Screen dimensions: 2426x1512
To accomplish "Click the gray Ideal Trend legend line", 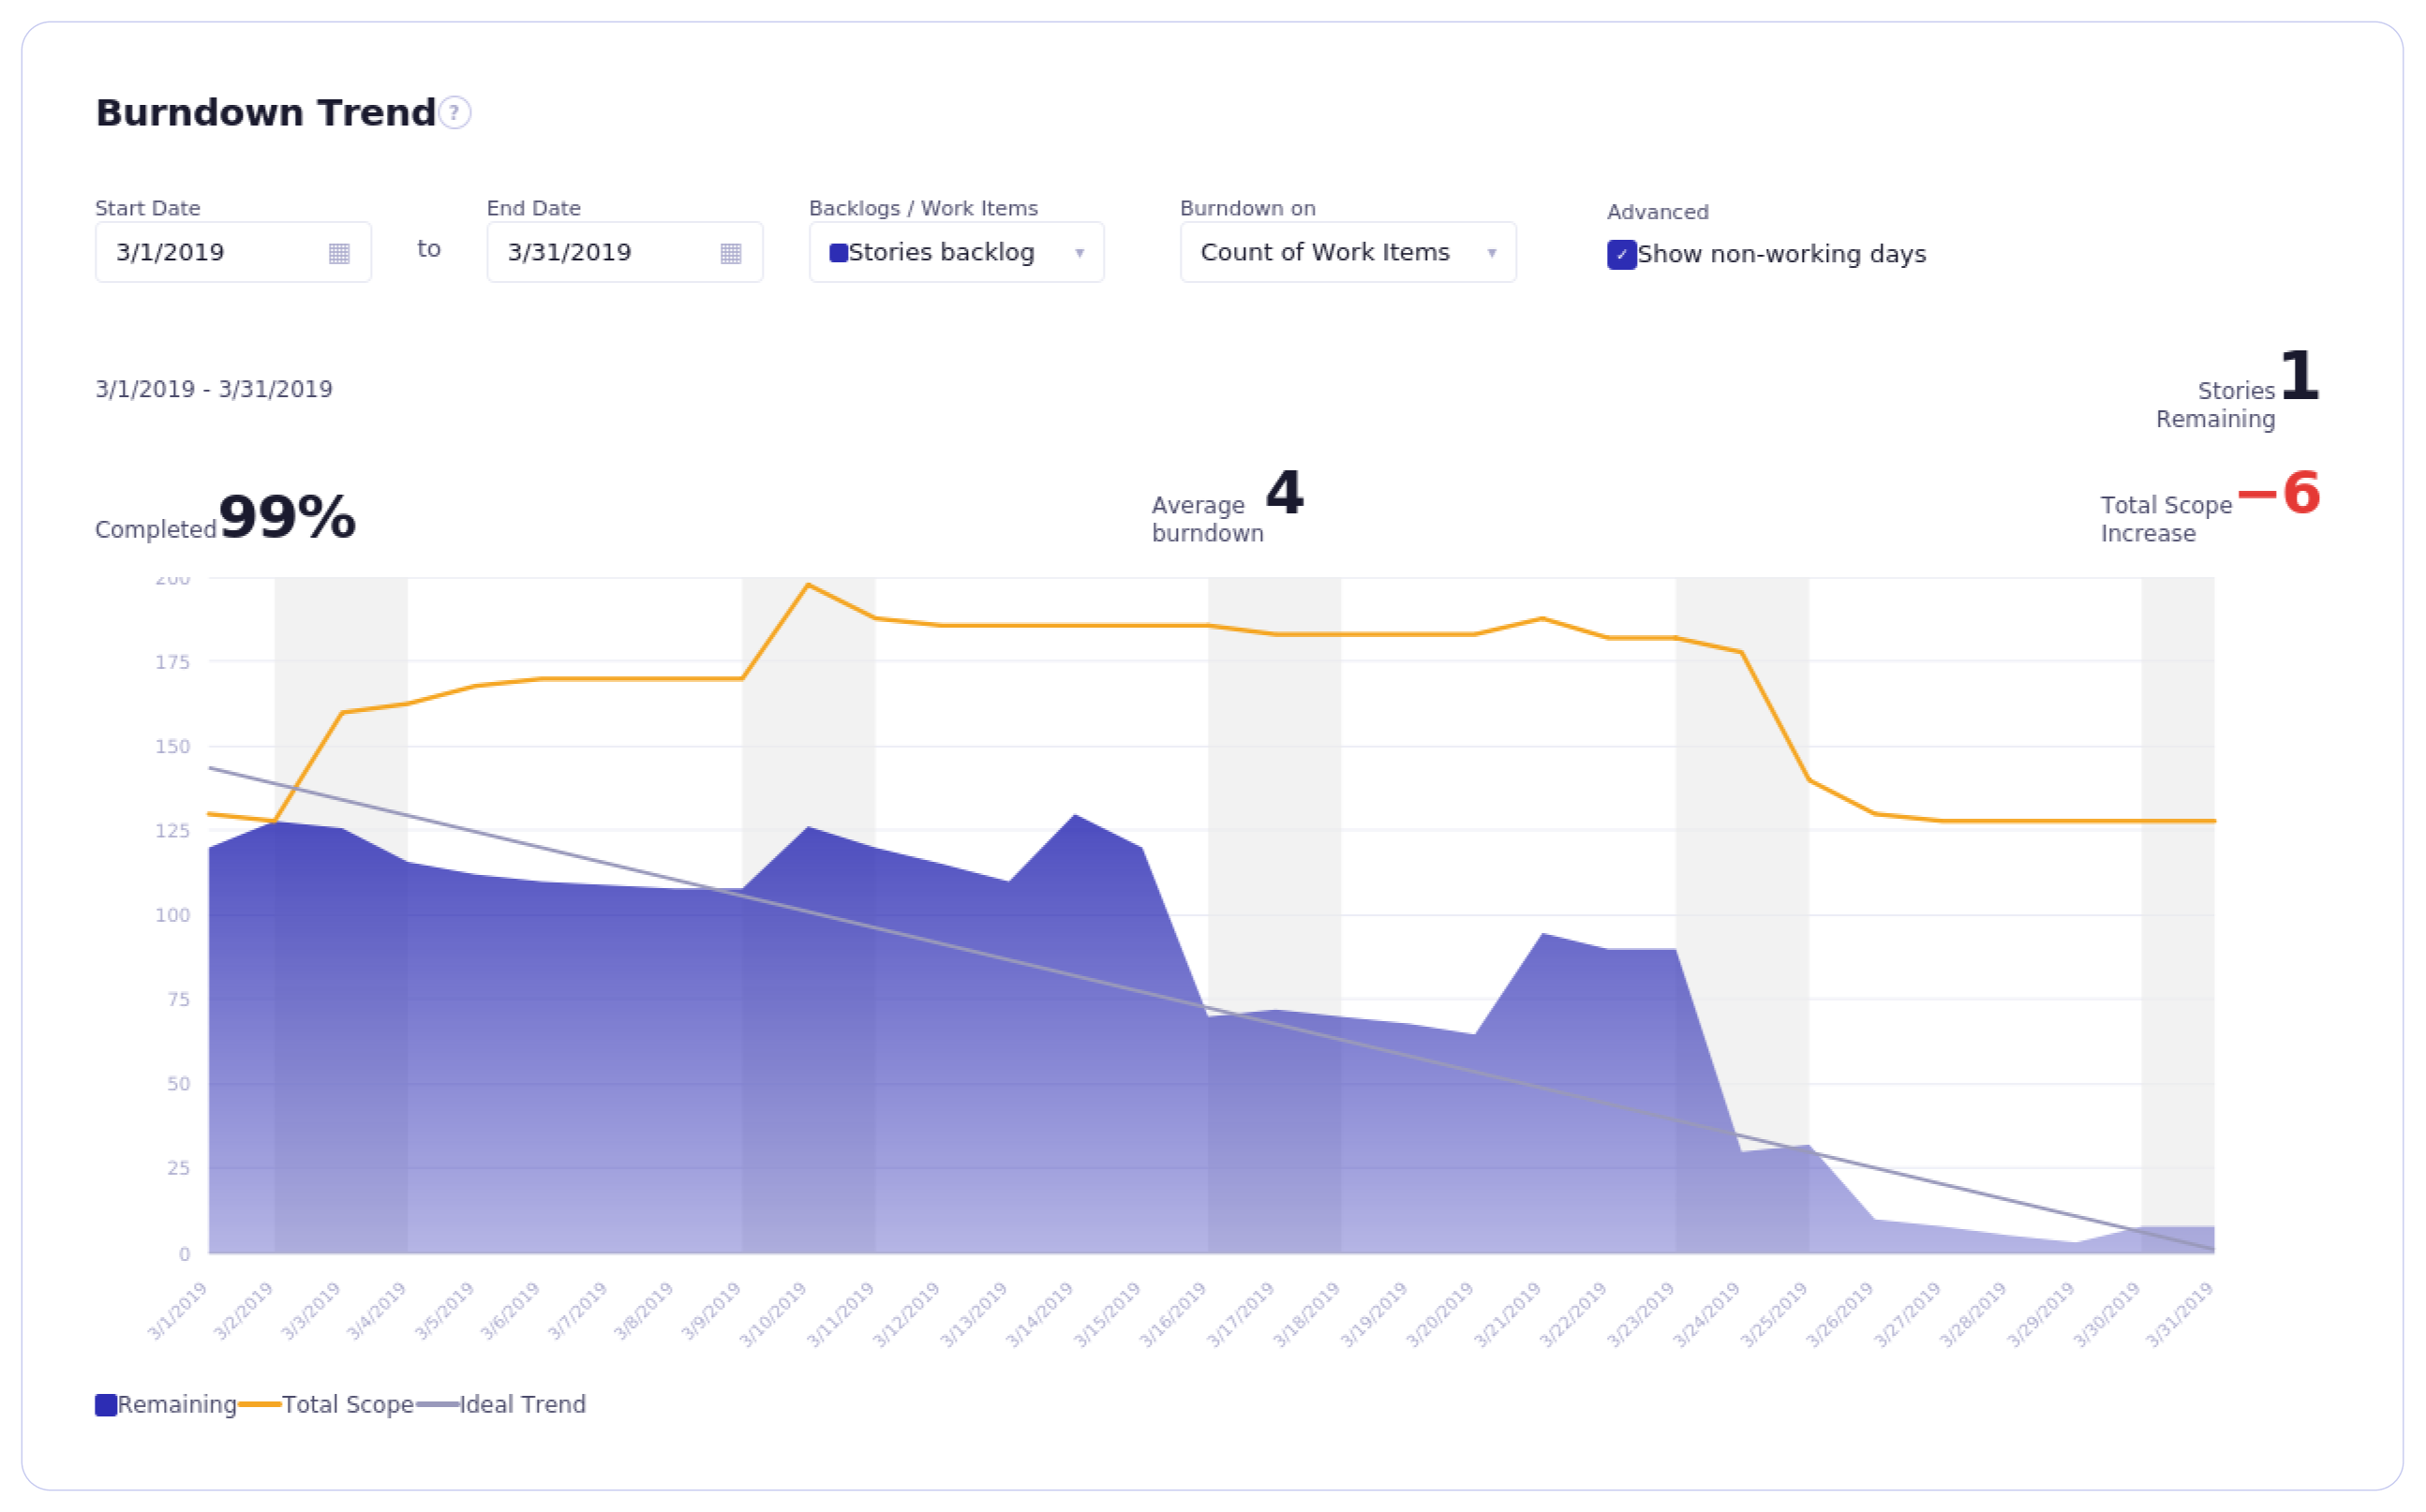I will point(437,1405).
